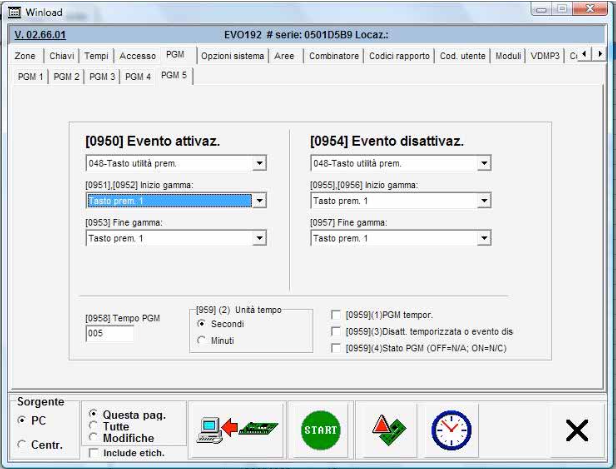The width and height of the screenshot is (616, 469).
Task: Switch to the Codici rapporto tab
Action: (x=399, y=56)
